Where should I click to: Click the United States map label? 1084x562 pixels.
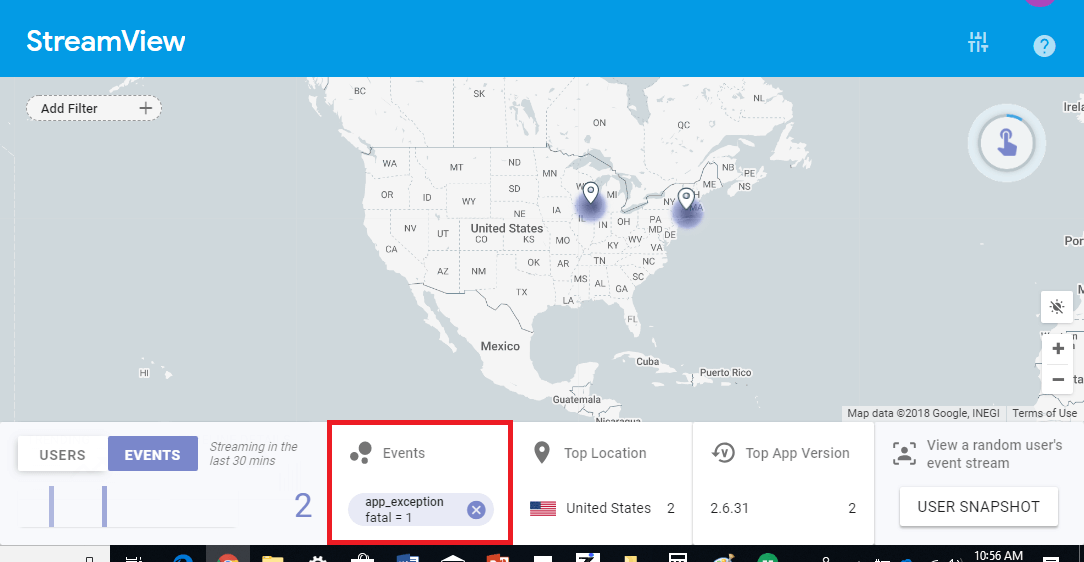pyautogui.click(x=507, y=228)
